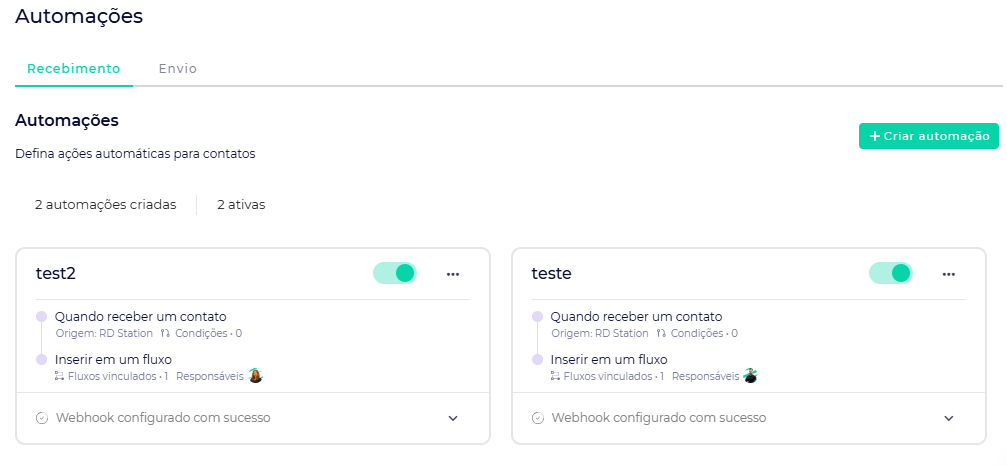Open three-dot menu on teste card
Image resolution: width=1007 pixels, height=465 pixels.
click(949, 273)
